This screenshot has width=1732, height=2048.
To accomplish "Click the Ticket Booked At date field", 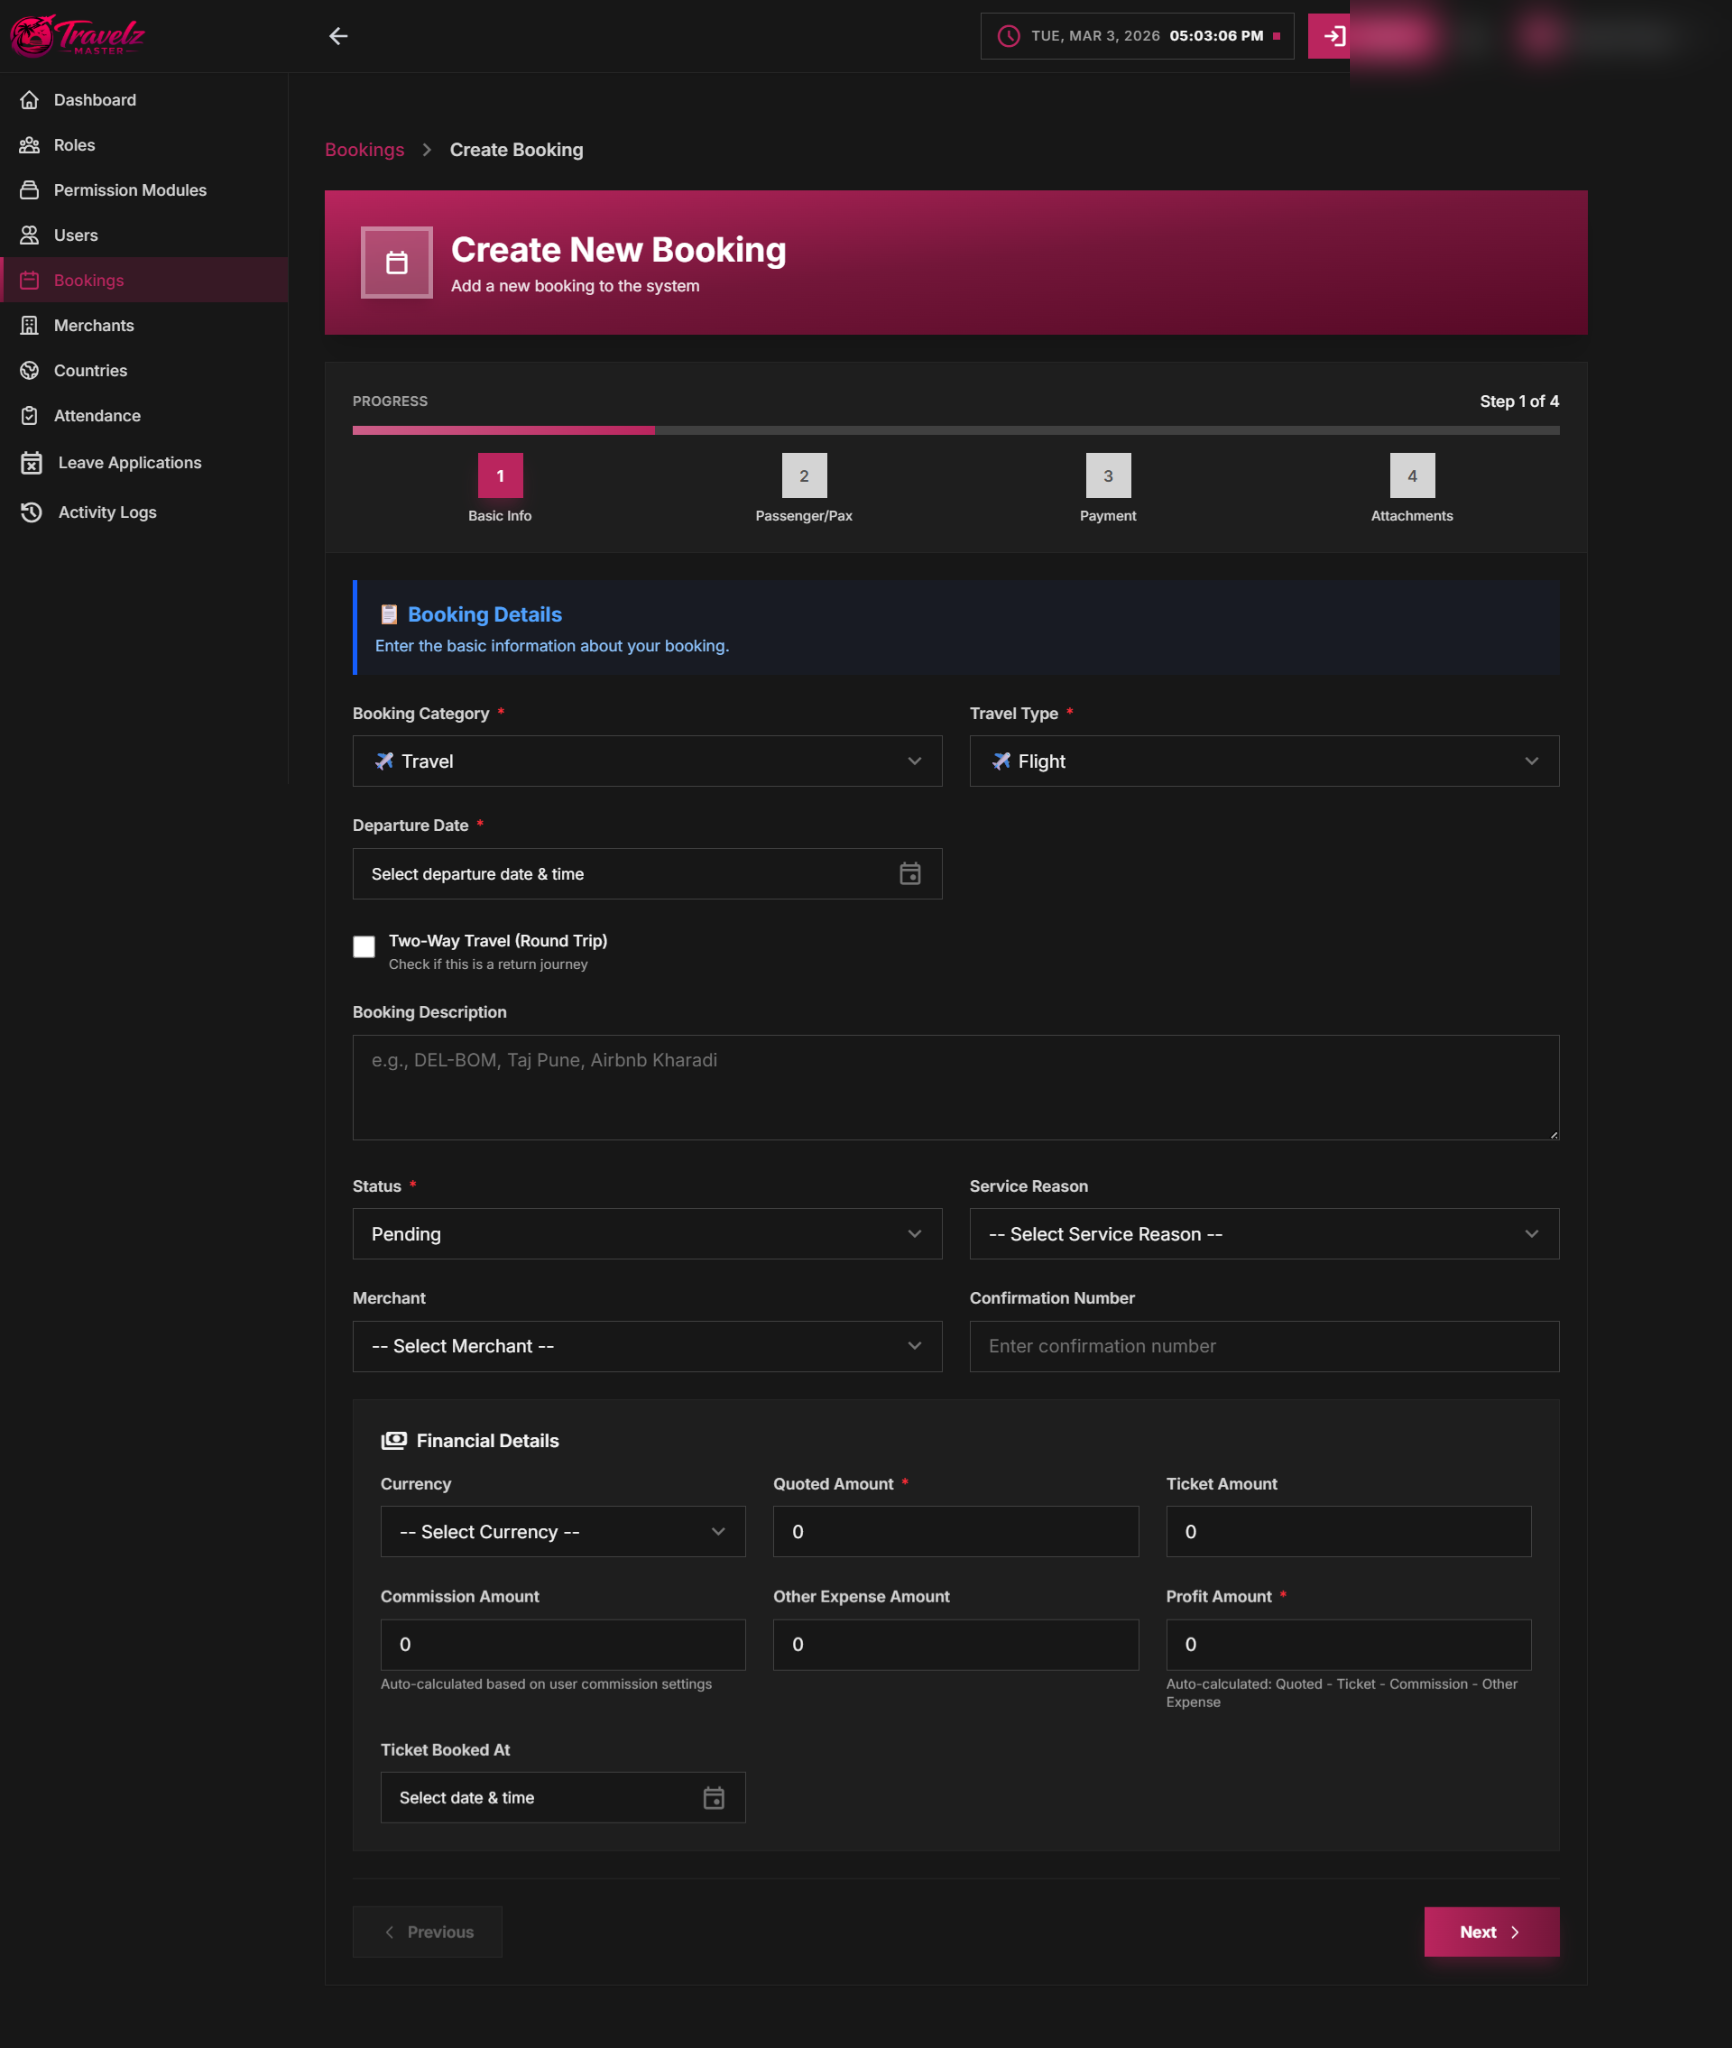I will [563, 1798].
